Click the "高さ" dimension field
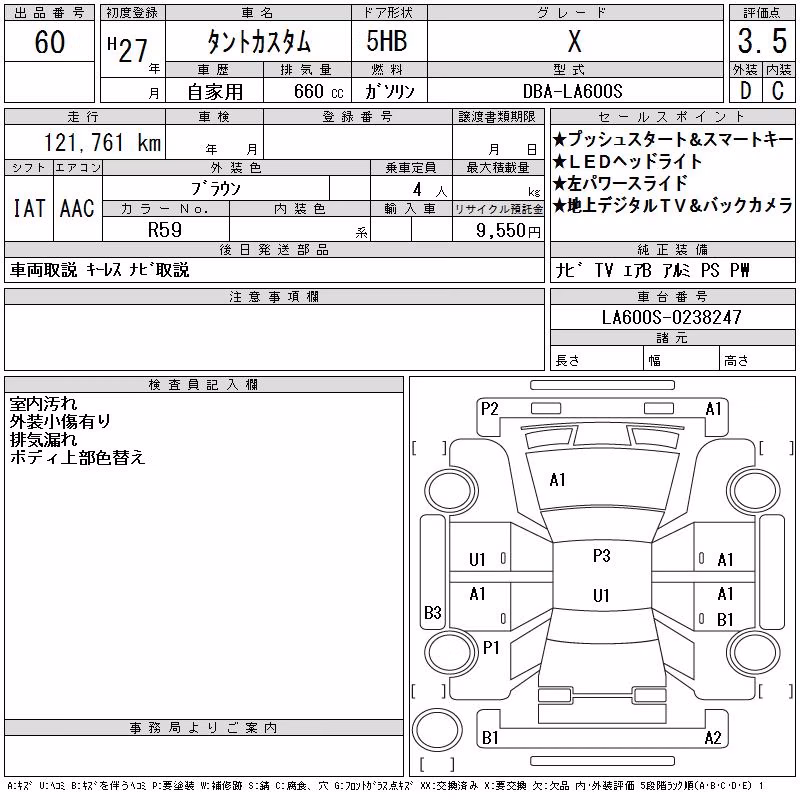 point(757,358)
